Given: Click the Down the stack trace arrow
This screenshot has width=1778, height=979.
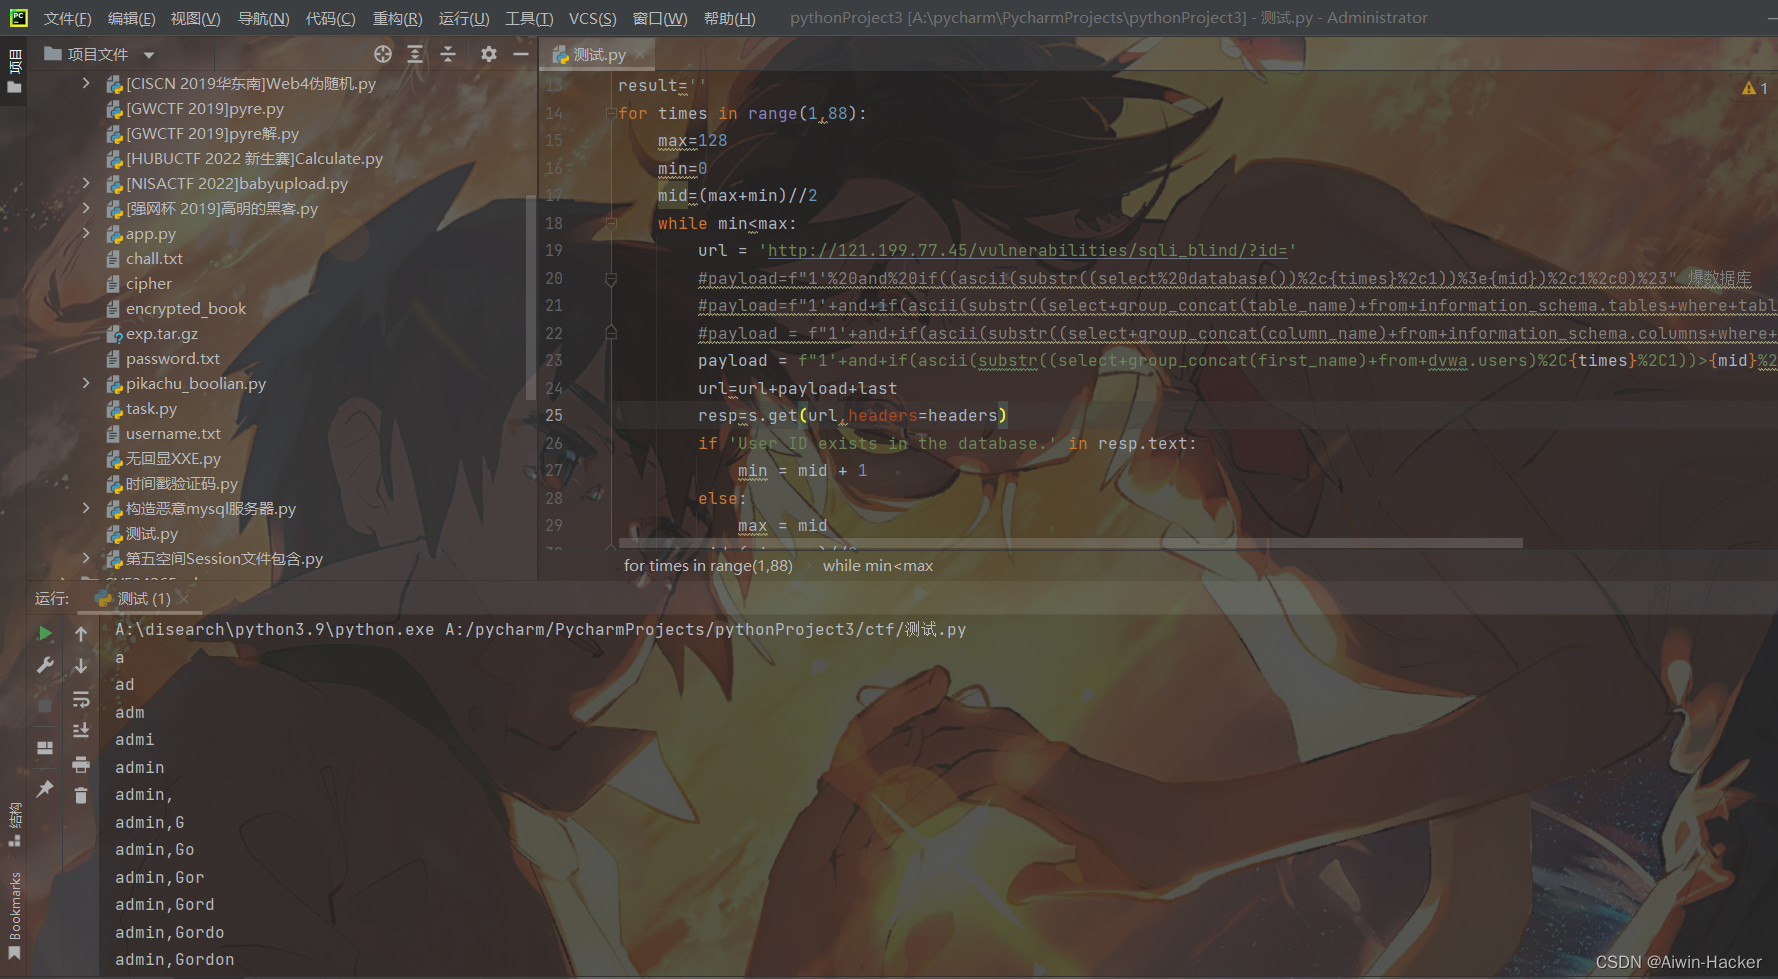Looking at the screenshot, I should [x=81, y=665].
